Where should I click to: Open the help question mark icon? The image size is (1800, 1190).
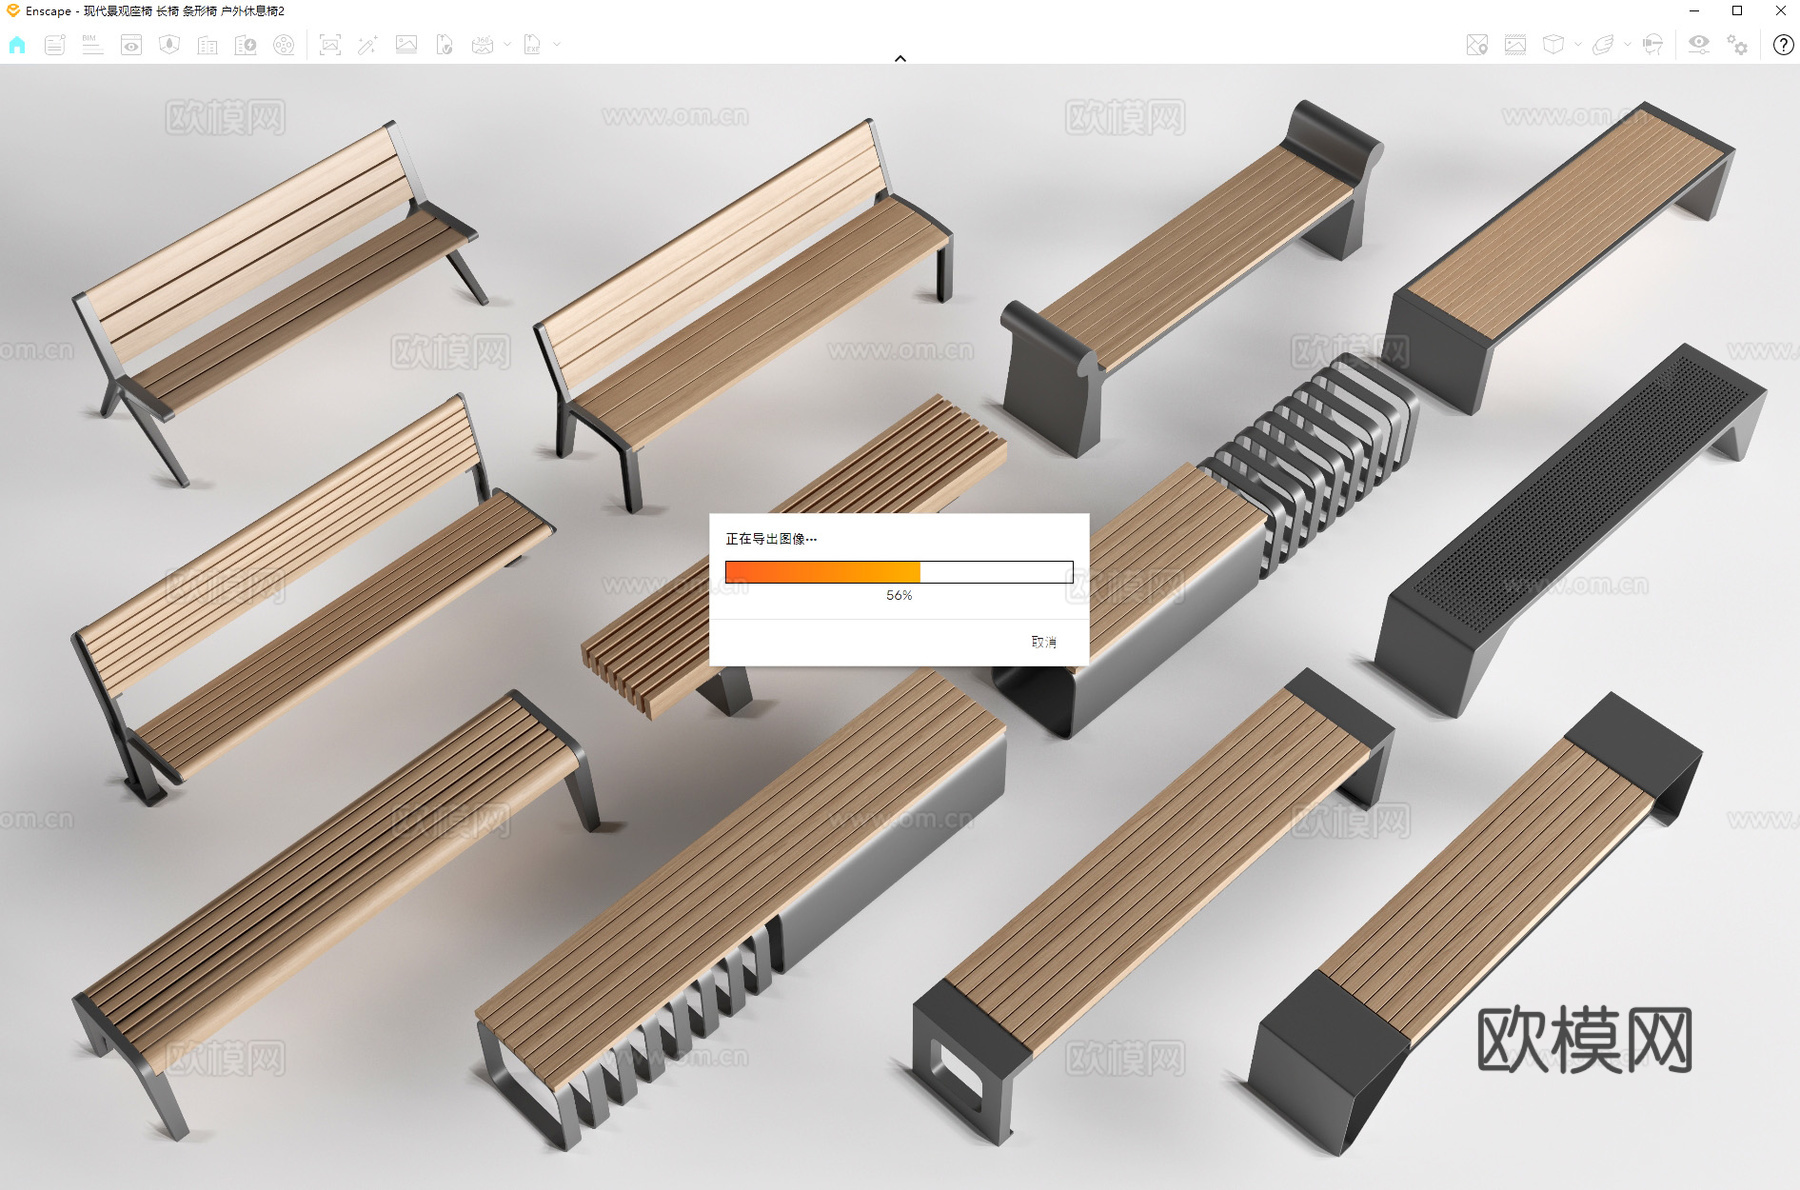tap(1783, 45)
